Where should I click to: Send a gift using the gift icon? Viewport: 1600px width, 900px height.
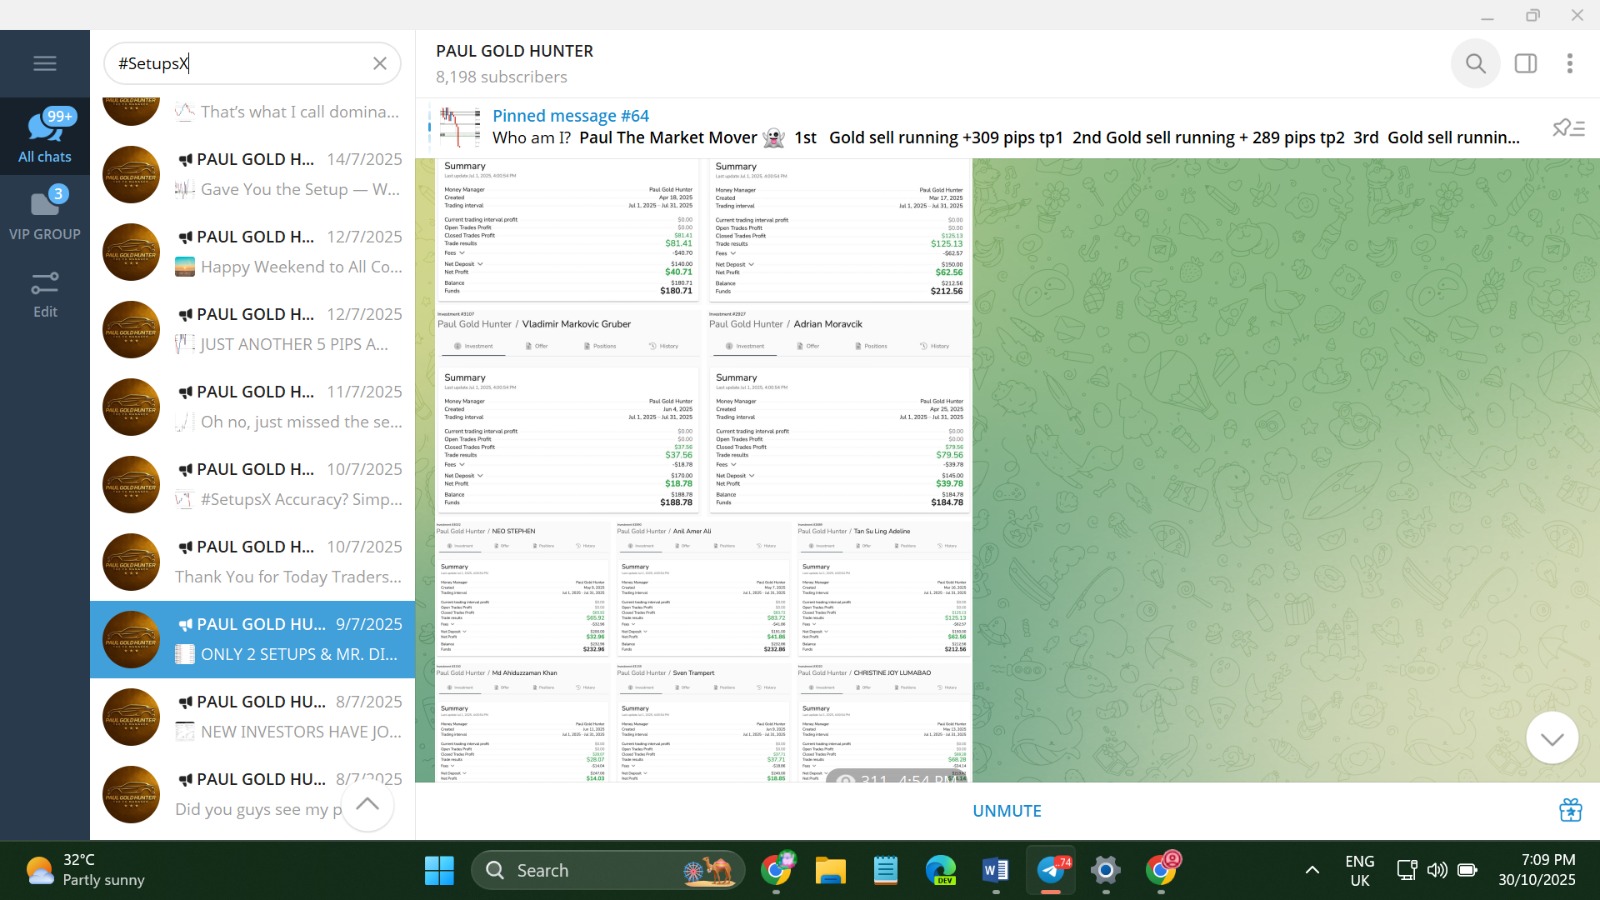pyautogui.click(x=1570, y=810)
